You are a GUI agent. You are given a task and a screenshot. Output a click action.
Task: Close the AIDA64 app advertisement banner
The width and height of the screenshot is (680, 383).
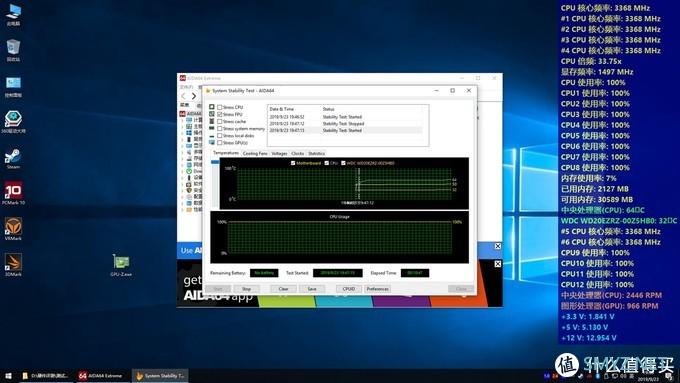(x=498, y=264)
